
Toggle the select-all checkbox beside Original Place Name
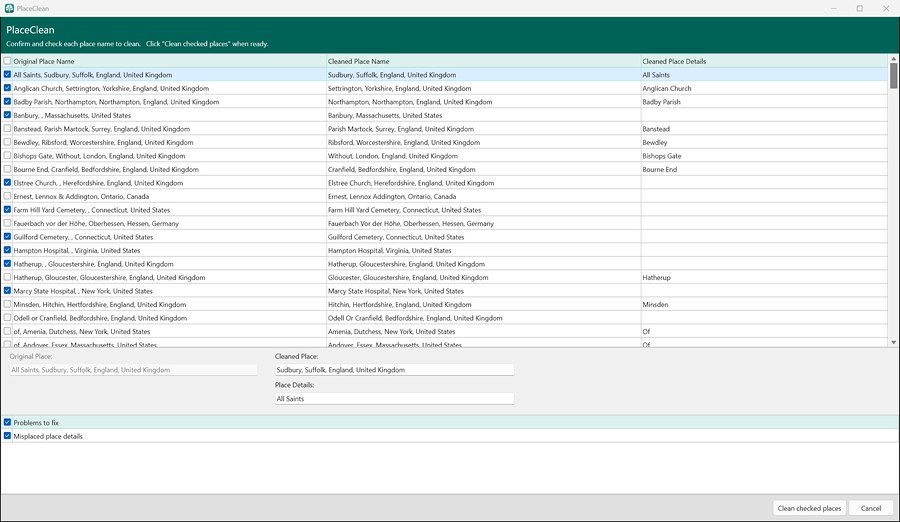click(x=7, y=61)
